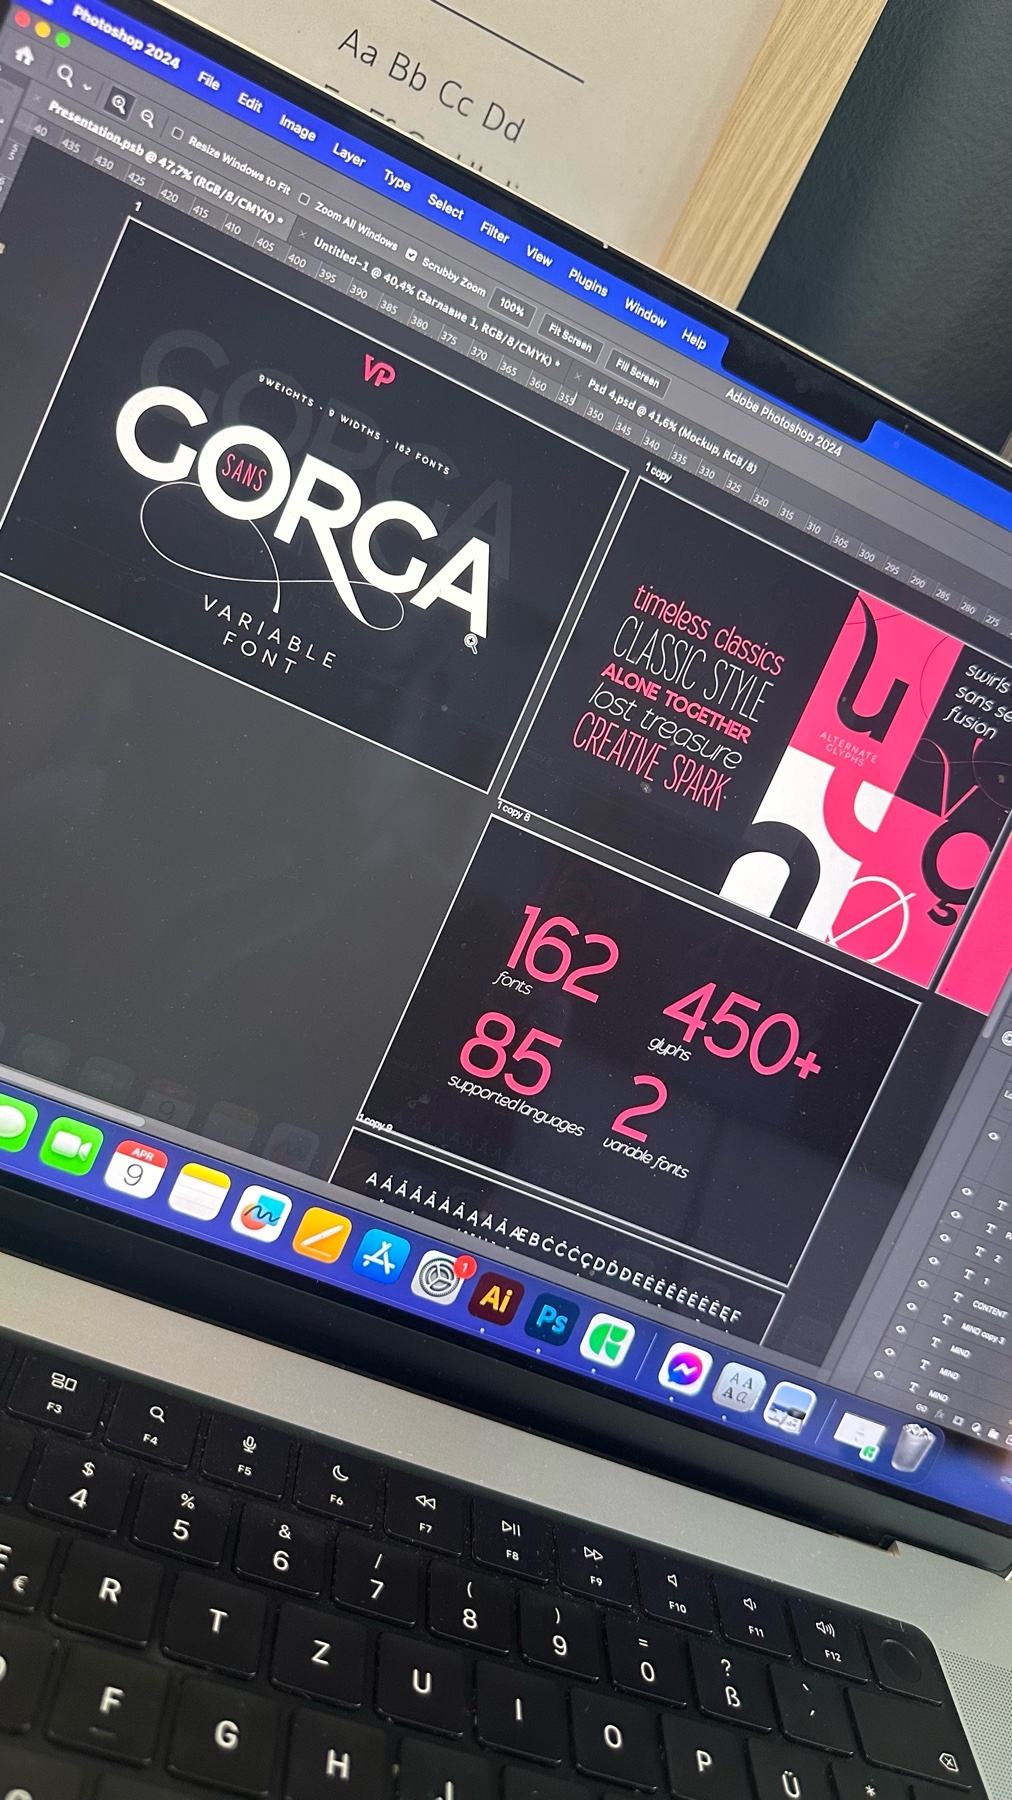
Task: Click the 100% zoom button
Action: tap(512, 308)
